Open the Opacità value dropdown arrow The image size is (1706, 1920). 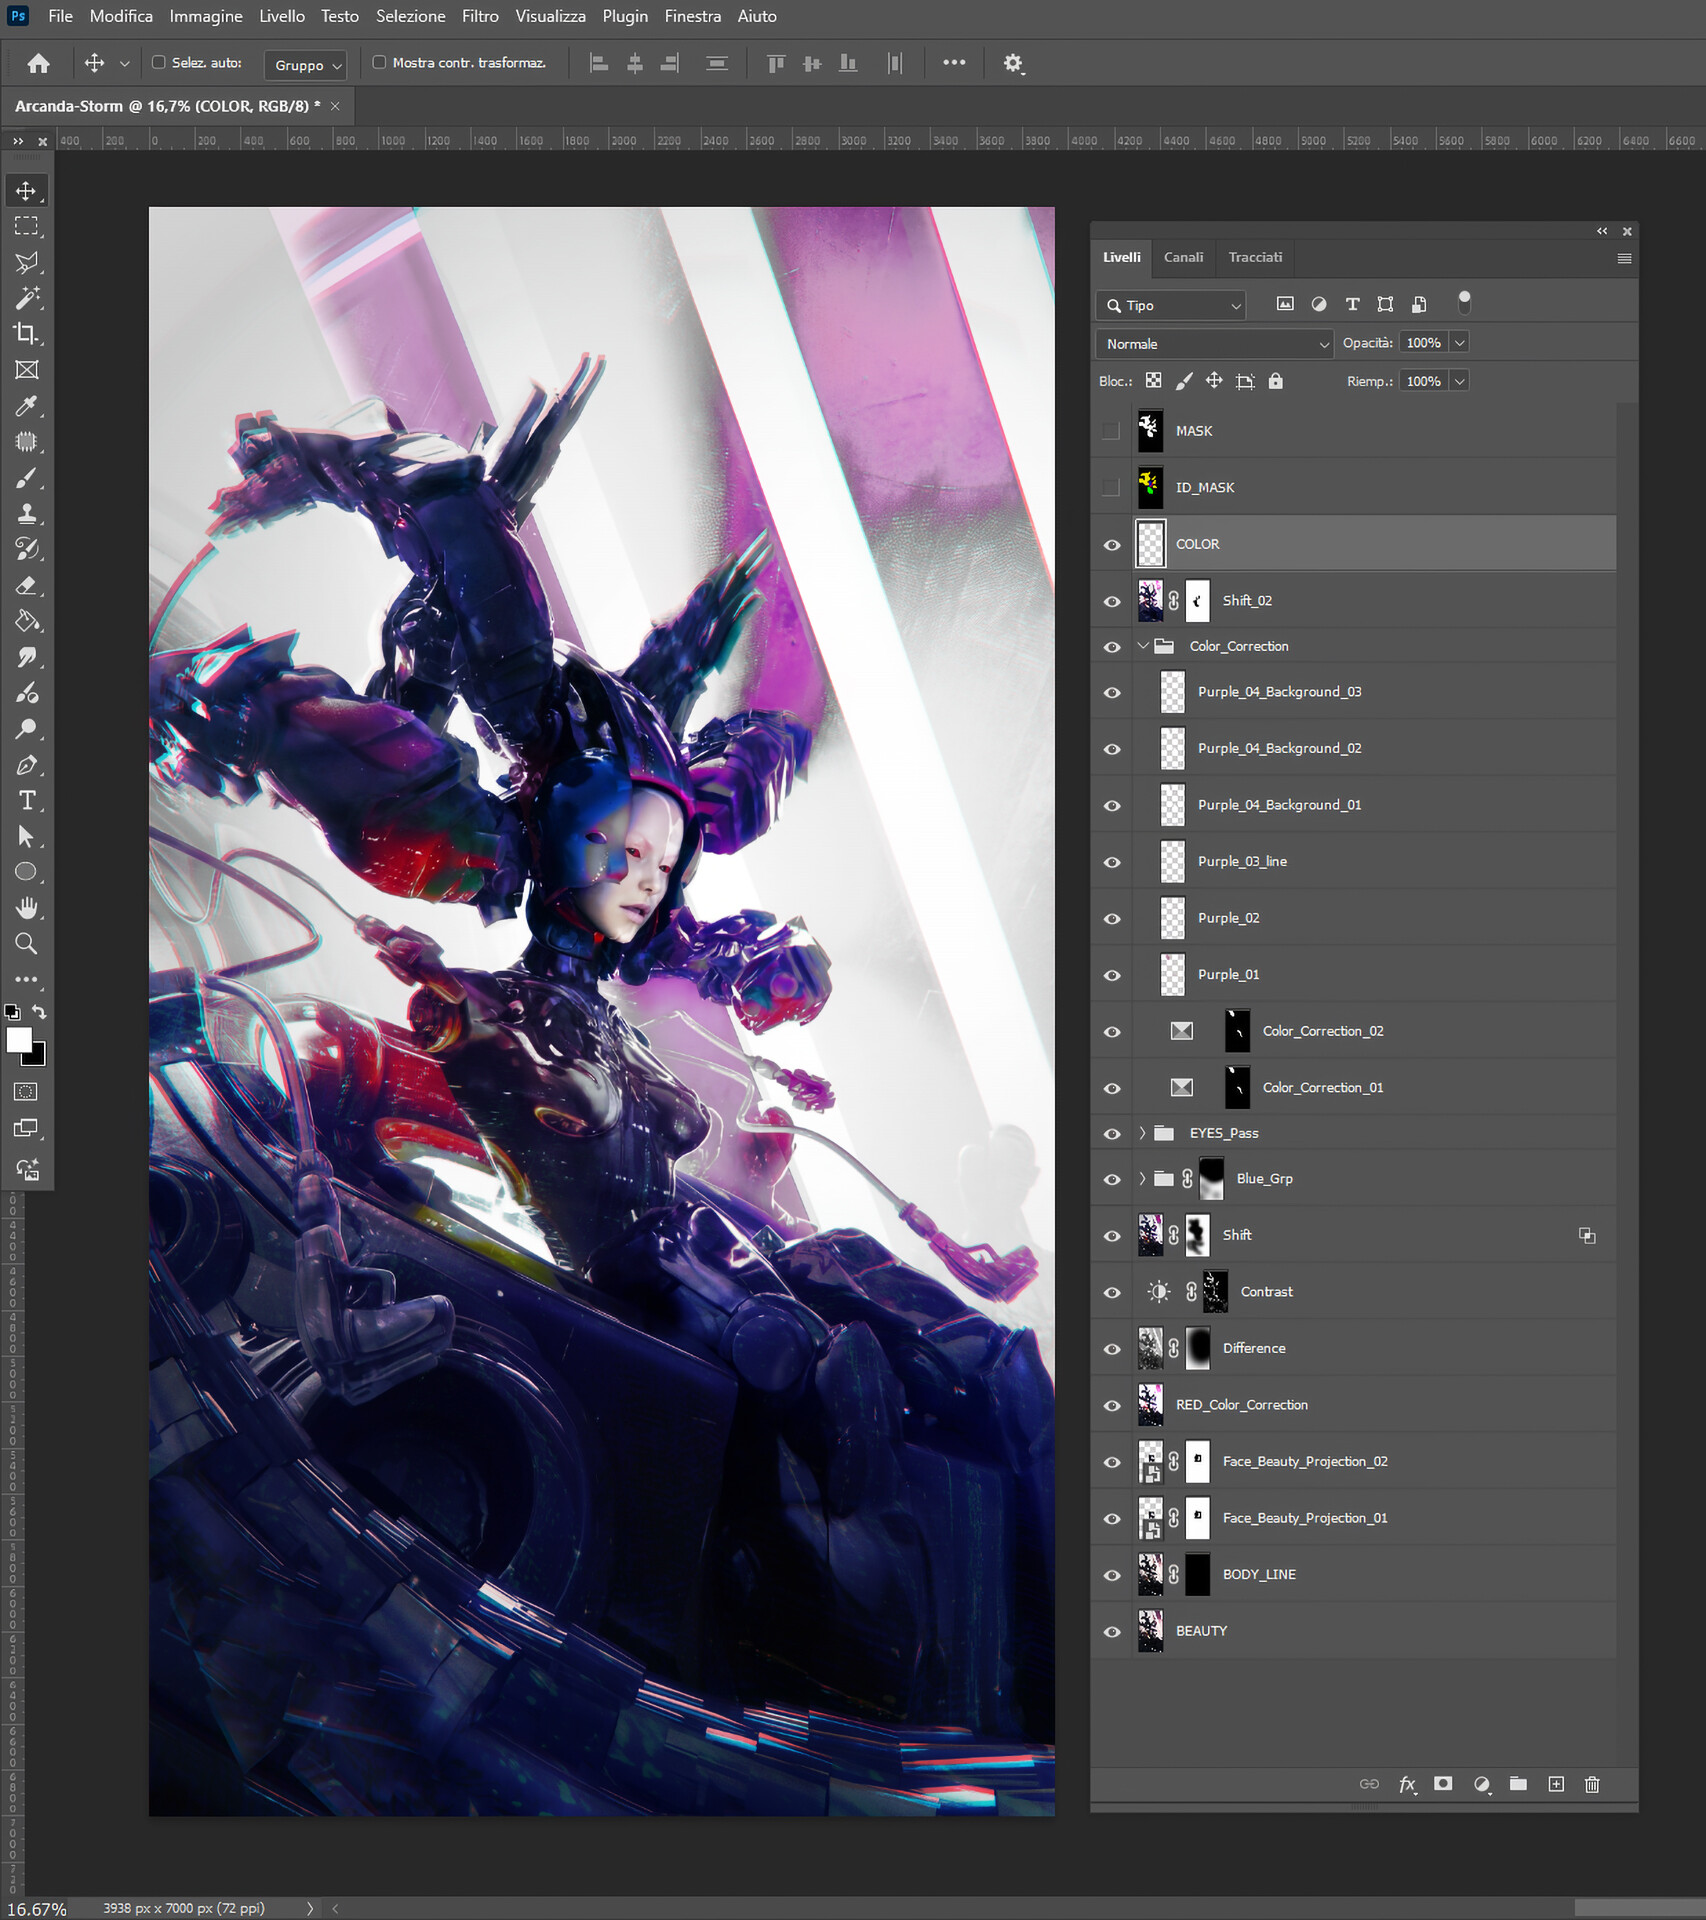point(1460,343)
